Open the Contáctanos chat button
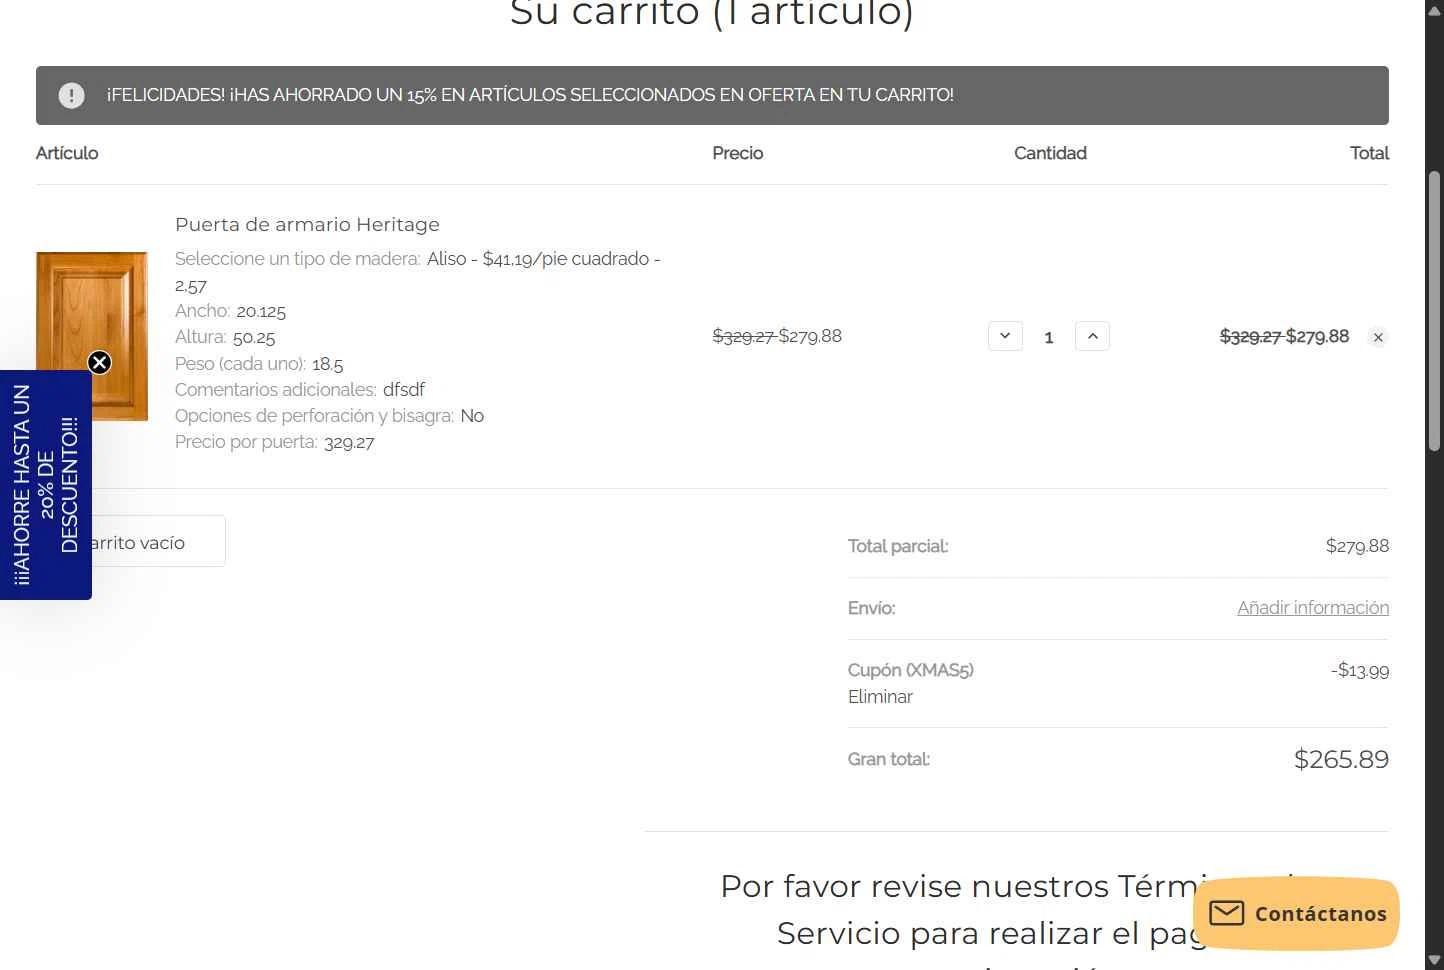 (x=1296, y=913)
